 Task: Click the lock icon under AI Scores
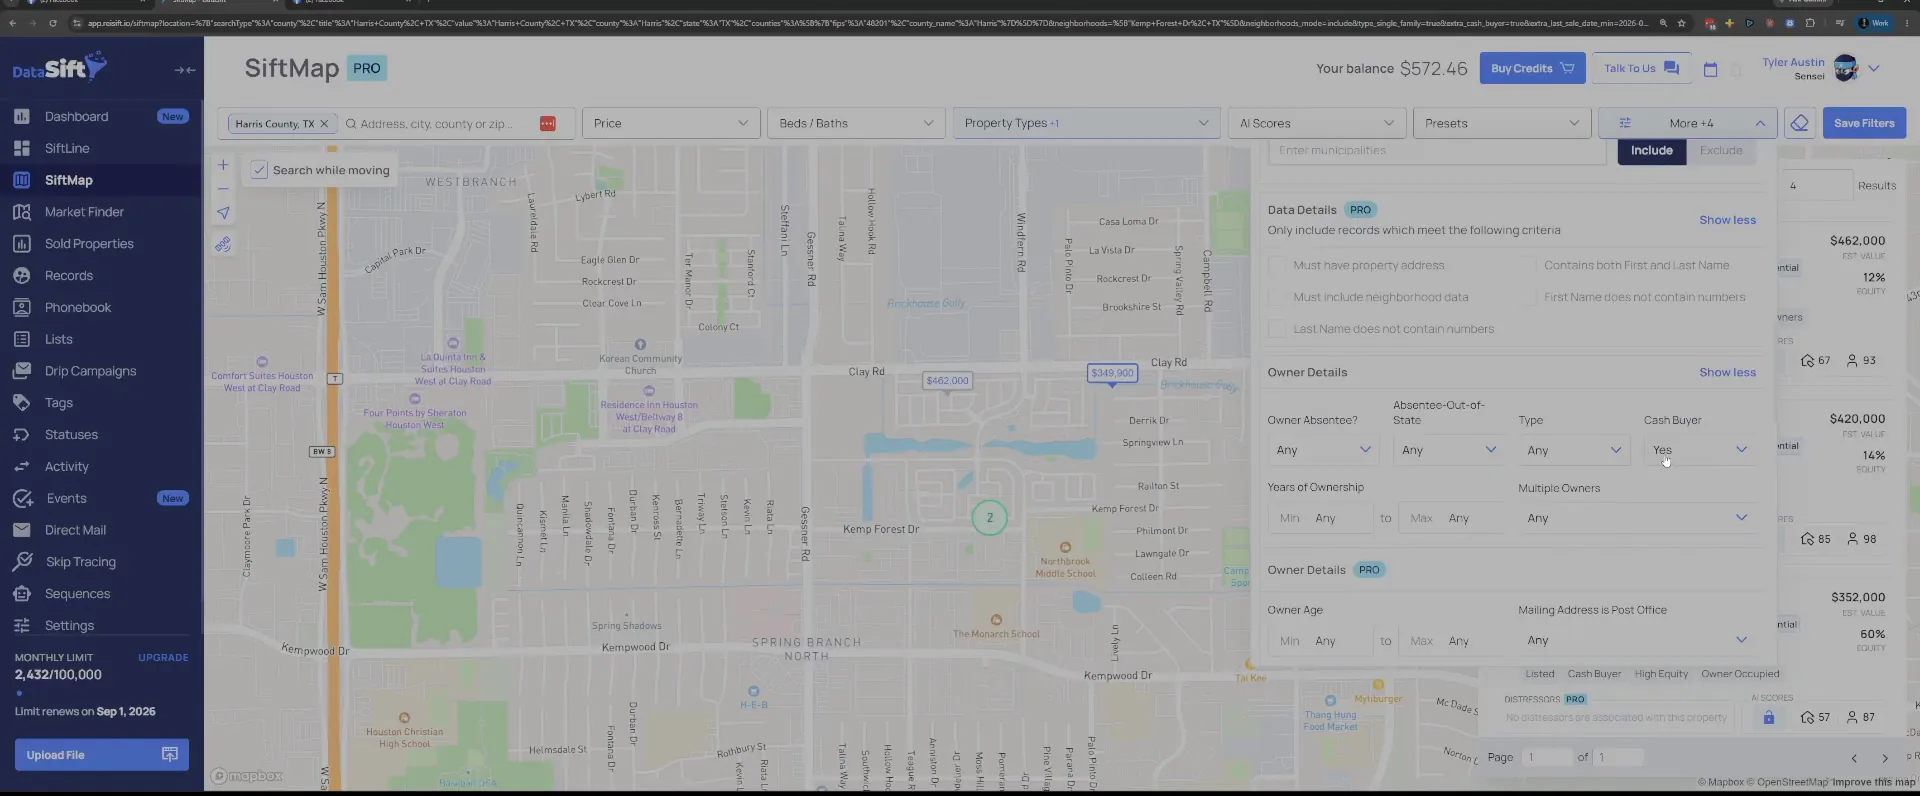[x=1768, y=717]
